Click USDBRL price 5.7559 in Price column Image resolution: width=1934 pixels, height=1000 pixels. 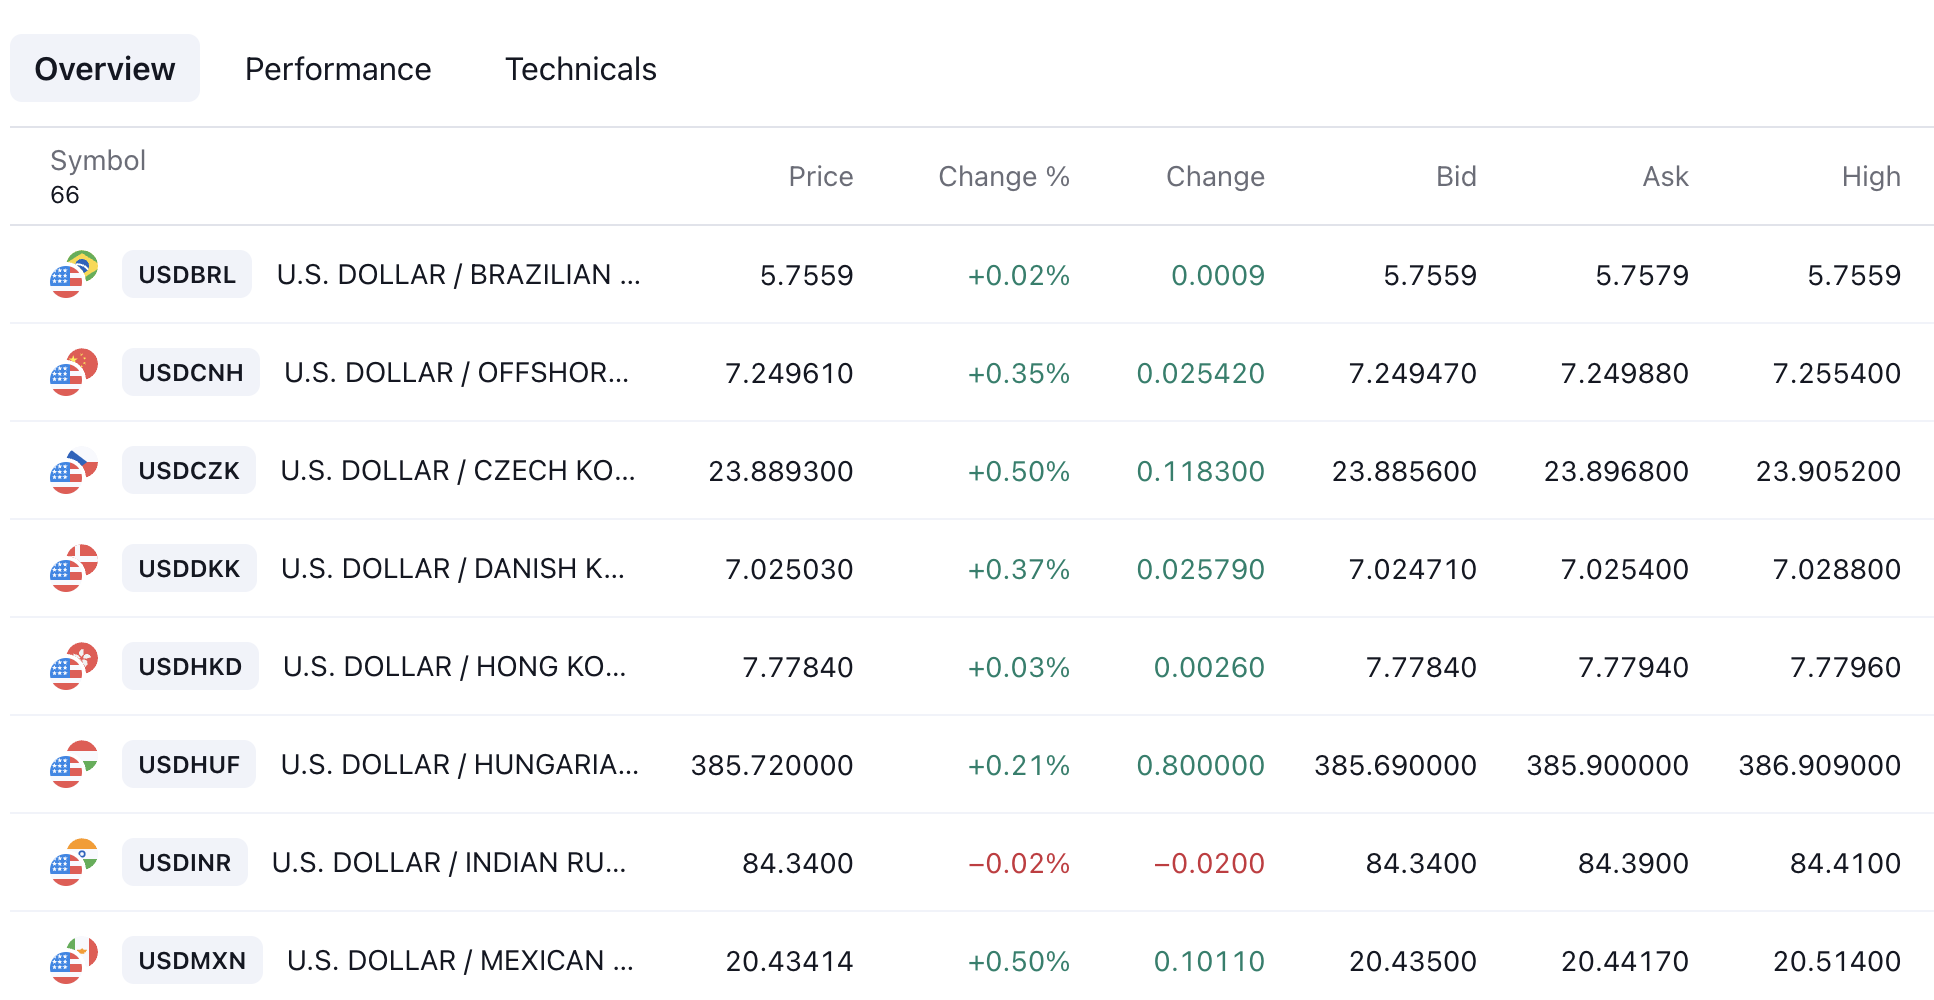[807, 275]
